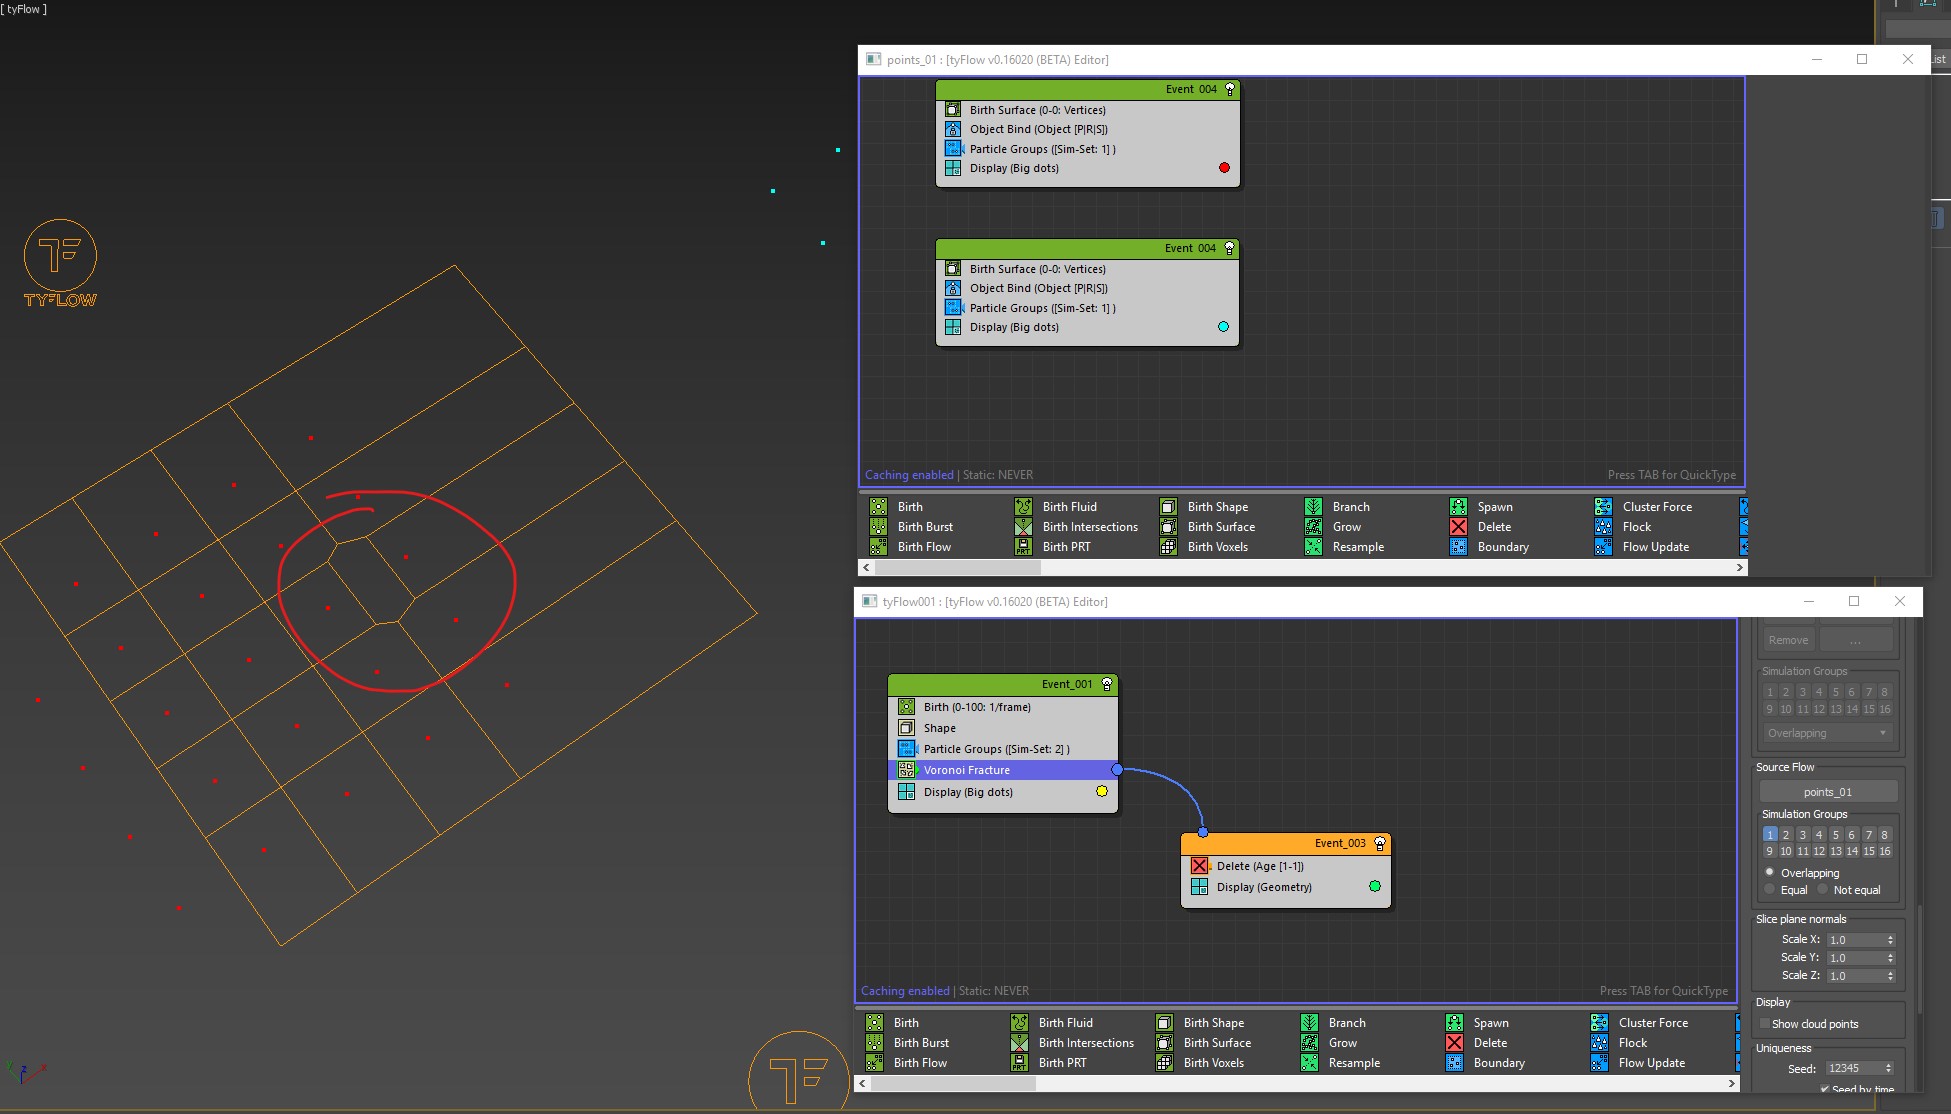Screen dimensions: 1951x1114
Task: Select Birth Intersections icon in points_01 editor
Action: (x=1023, y=527)
